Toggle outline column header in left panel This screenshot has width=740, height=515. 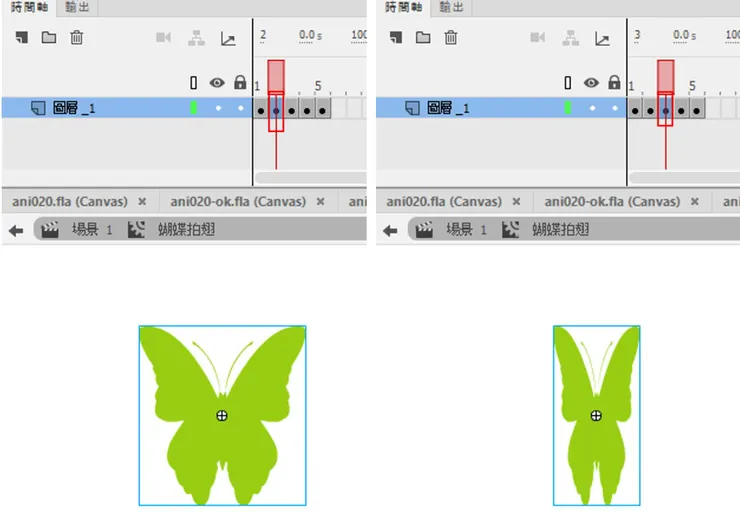click(193, 83)
